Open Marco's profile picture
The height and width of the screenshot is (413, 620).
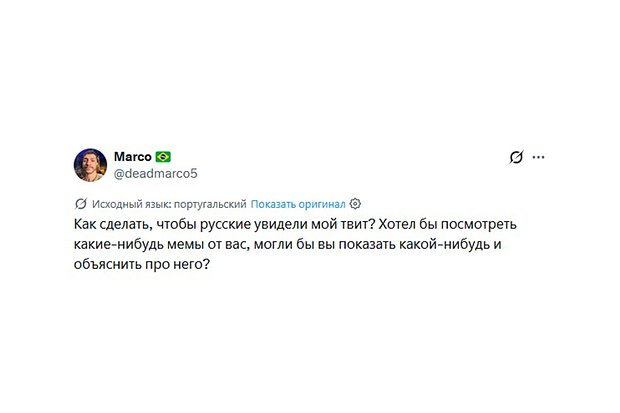pyautogui.click(x=90, y=165)
